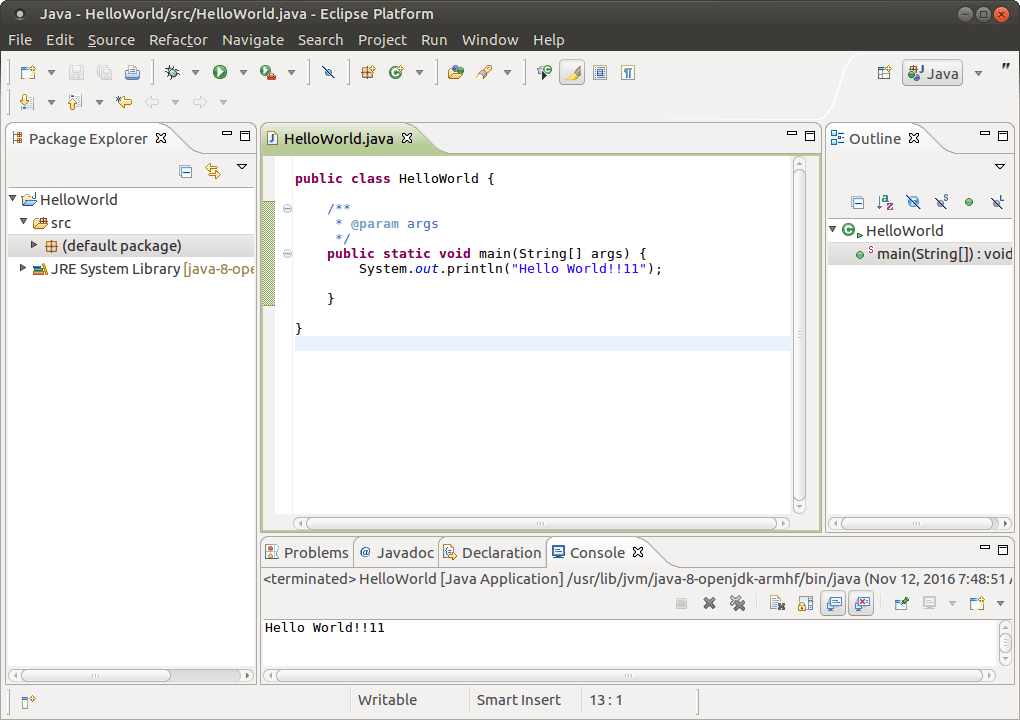This screenshot has width=1020, height=720.
Task: Select main(String[]) method in Outline
Action: [935, 254]
